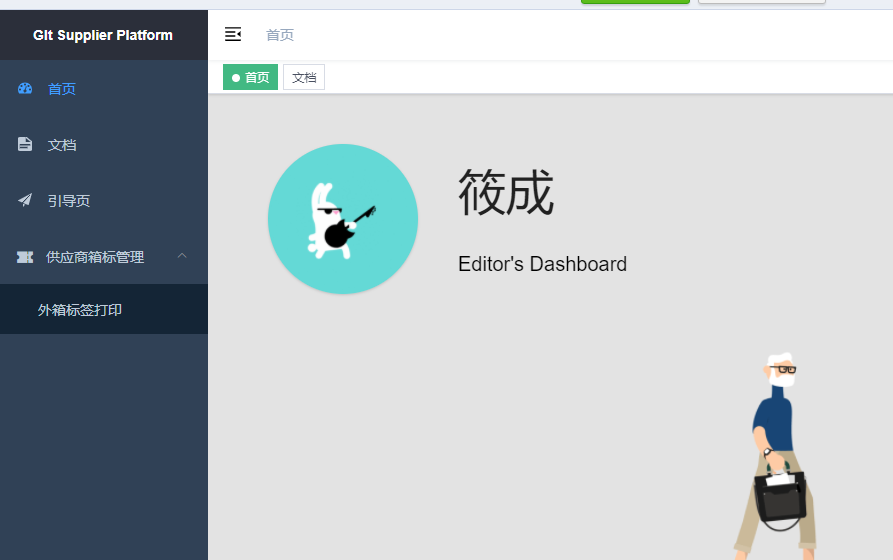
Task: Click the Editor's Dashboard text
Action: (x=542, y=264)
